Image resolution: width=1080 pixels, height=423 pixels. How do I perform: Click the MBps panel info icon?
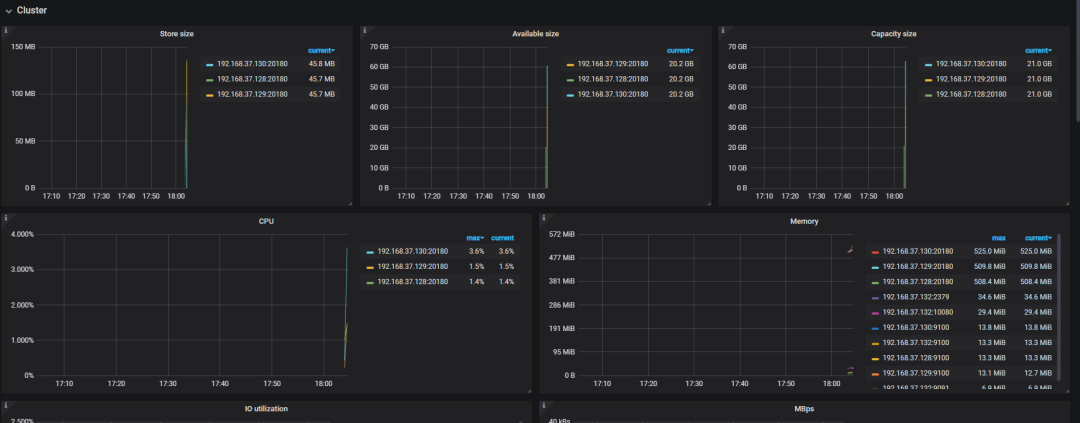point(544,406)
